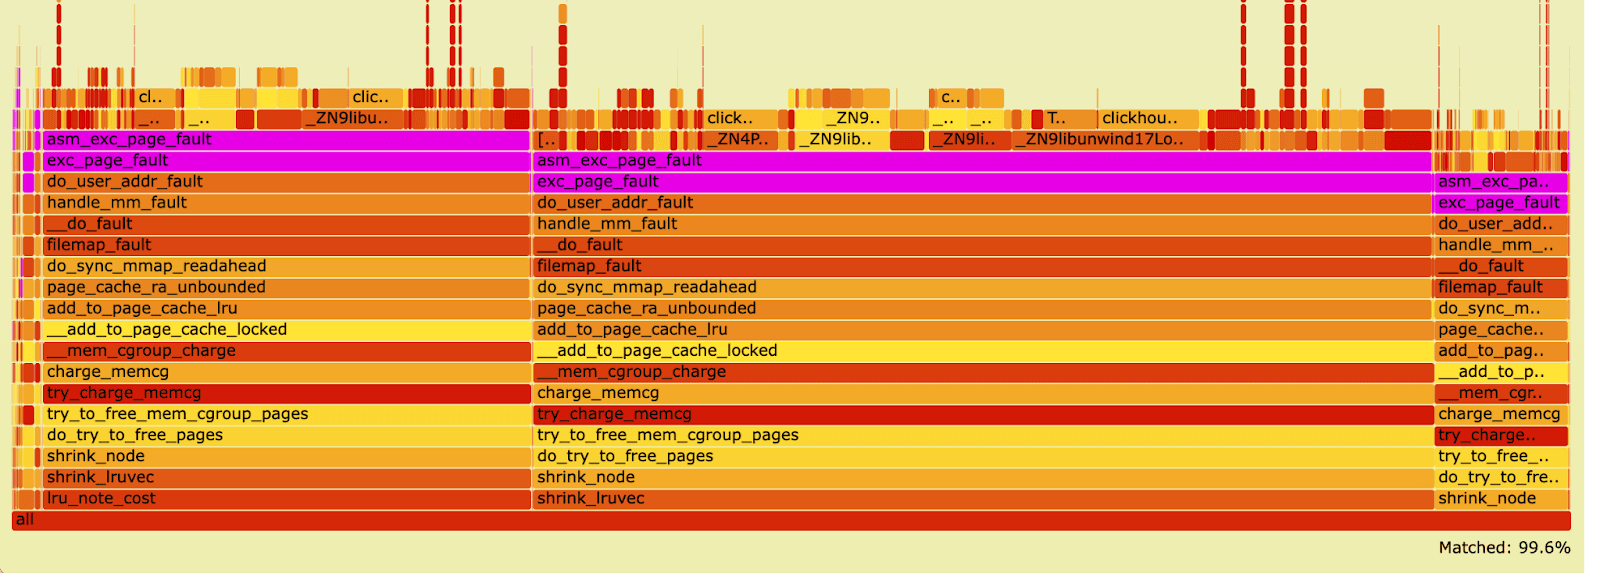Click the root 'all' frame
The width and height of the screenshot is (1600, 573).
[790, 520]
